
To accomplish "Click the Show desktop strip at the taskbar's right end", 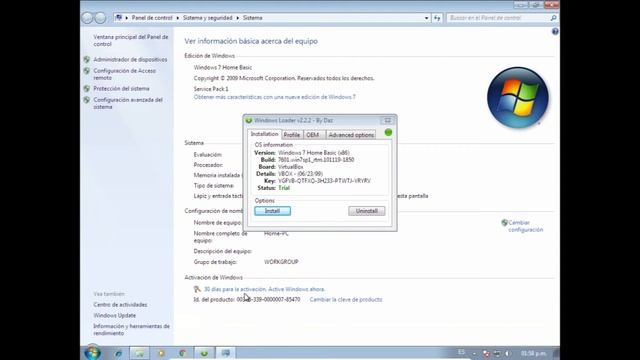I will 556,353.
